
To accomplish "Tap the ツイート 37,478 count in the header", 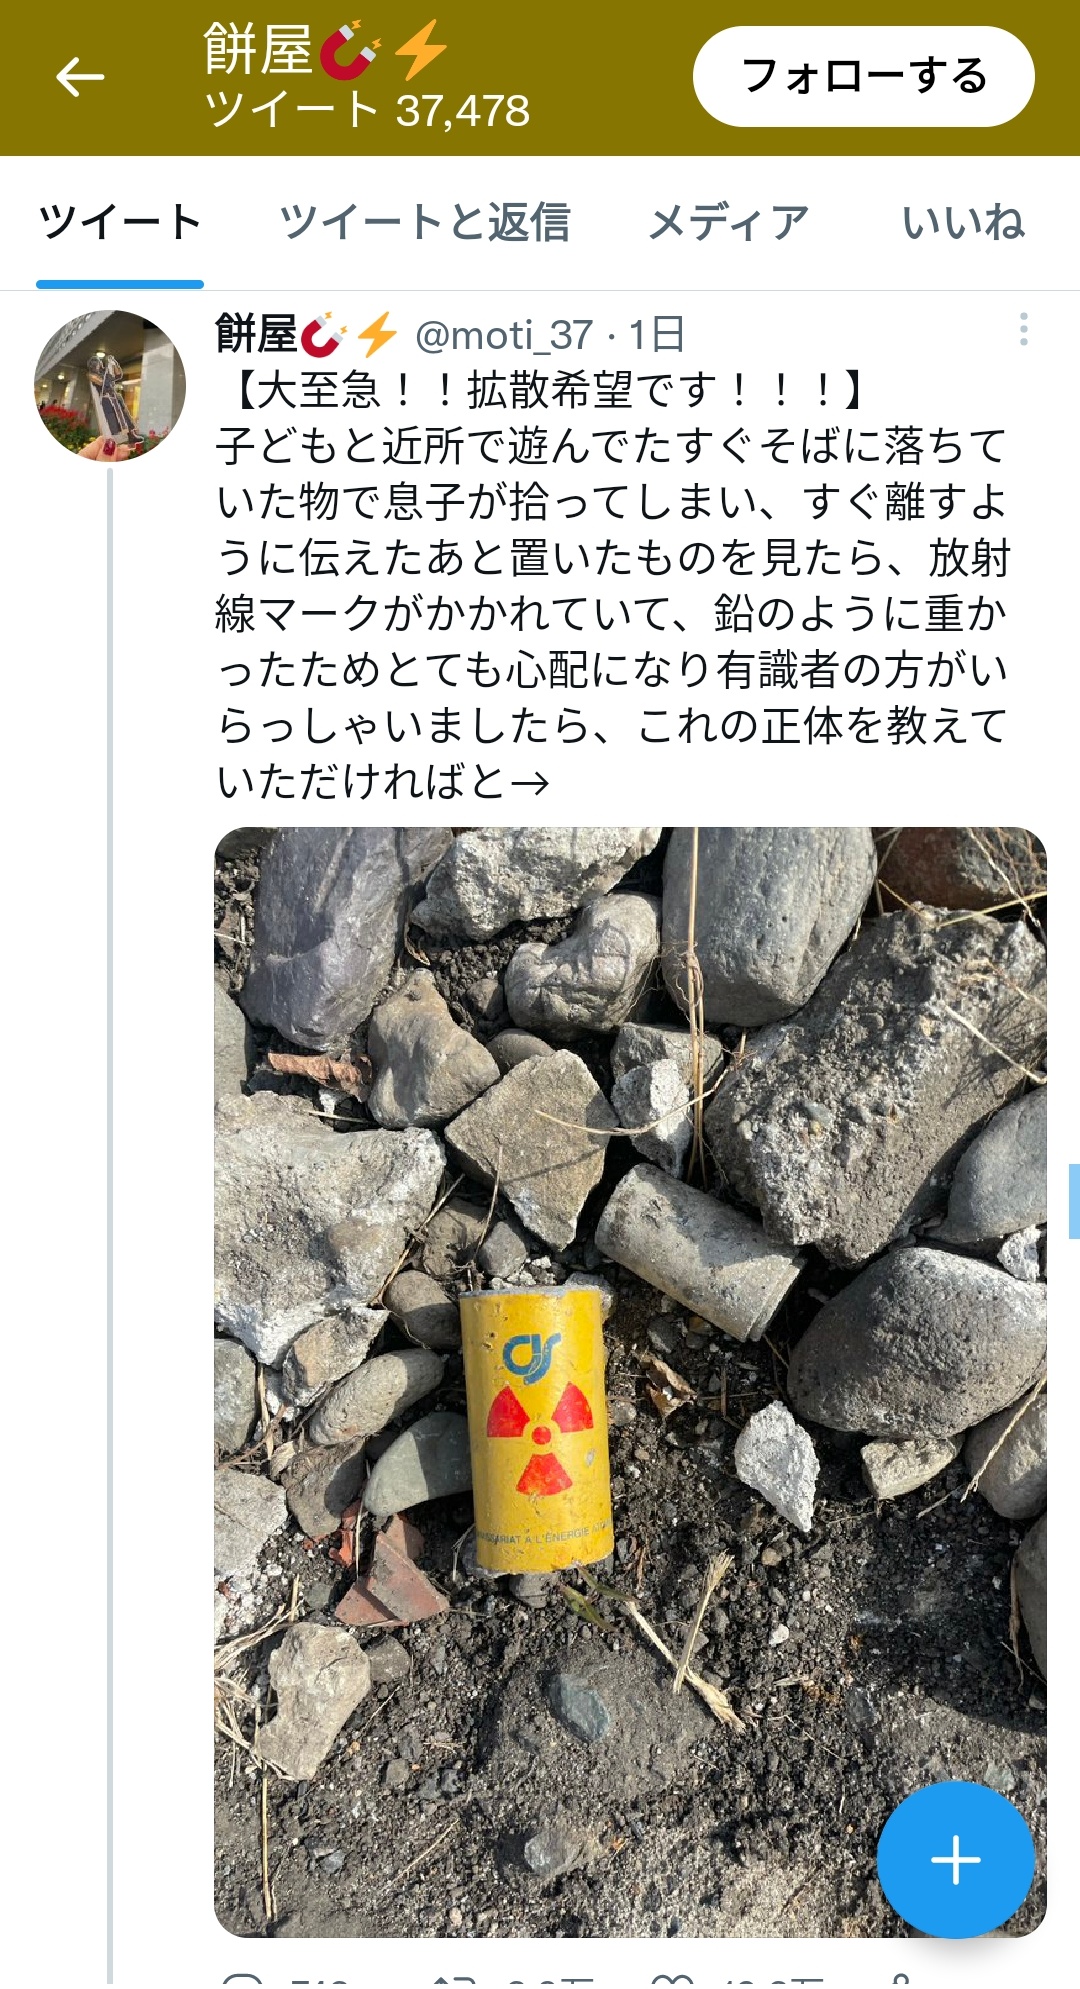I will (x=367, y=110).
